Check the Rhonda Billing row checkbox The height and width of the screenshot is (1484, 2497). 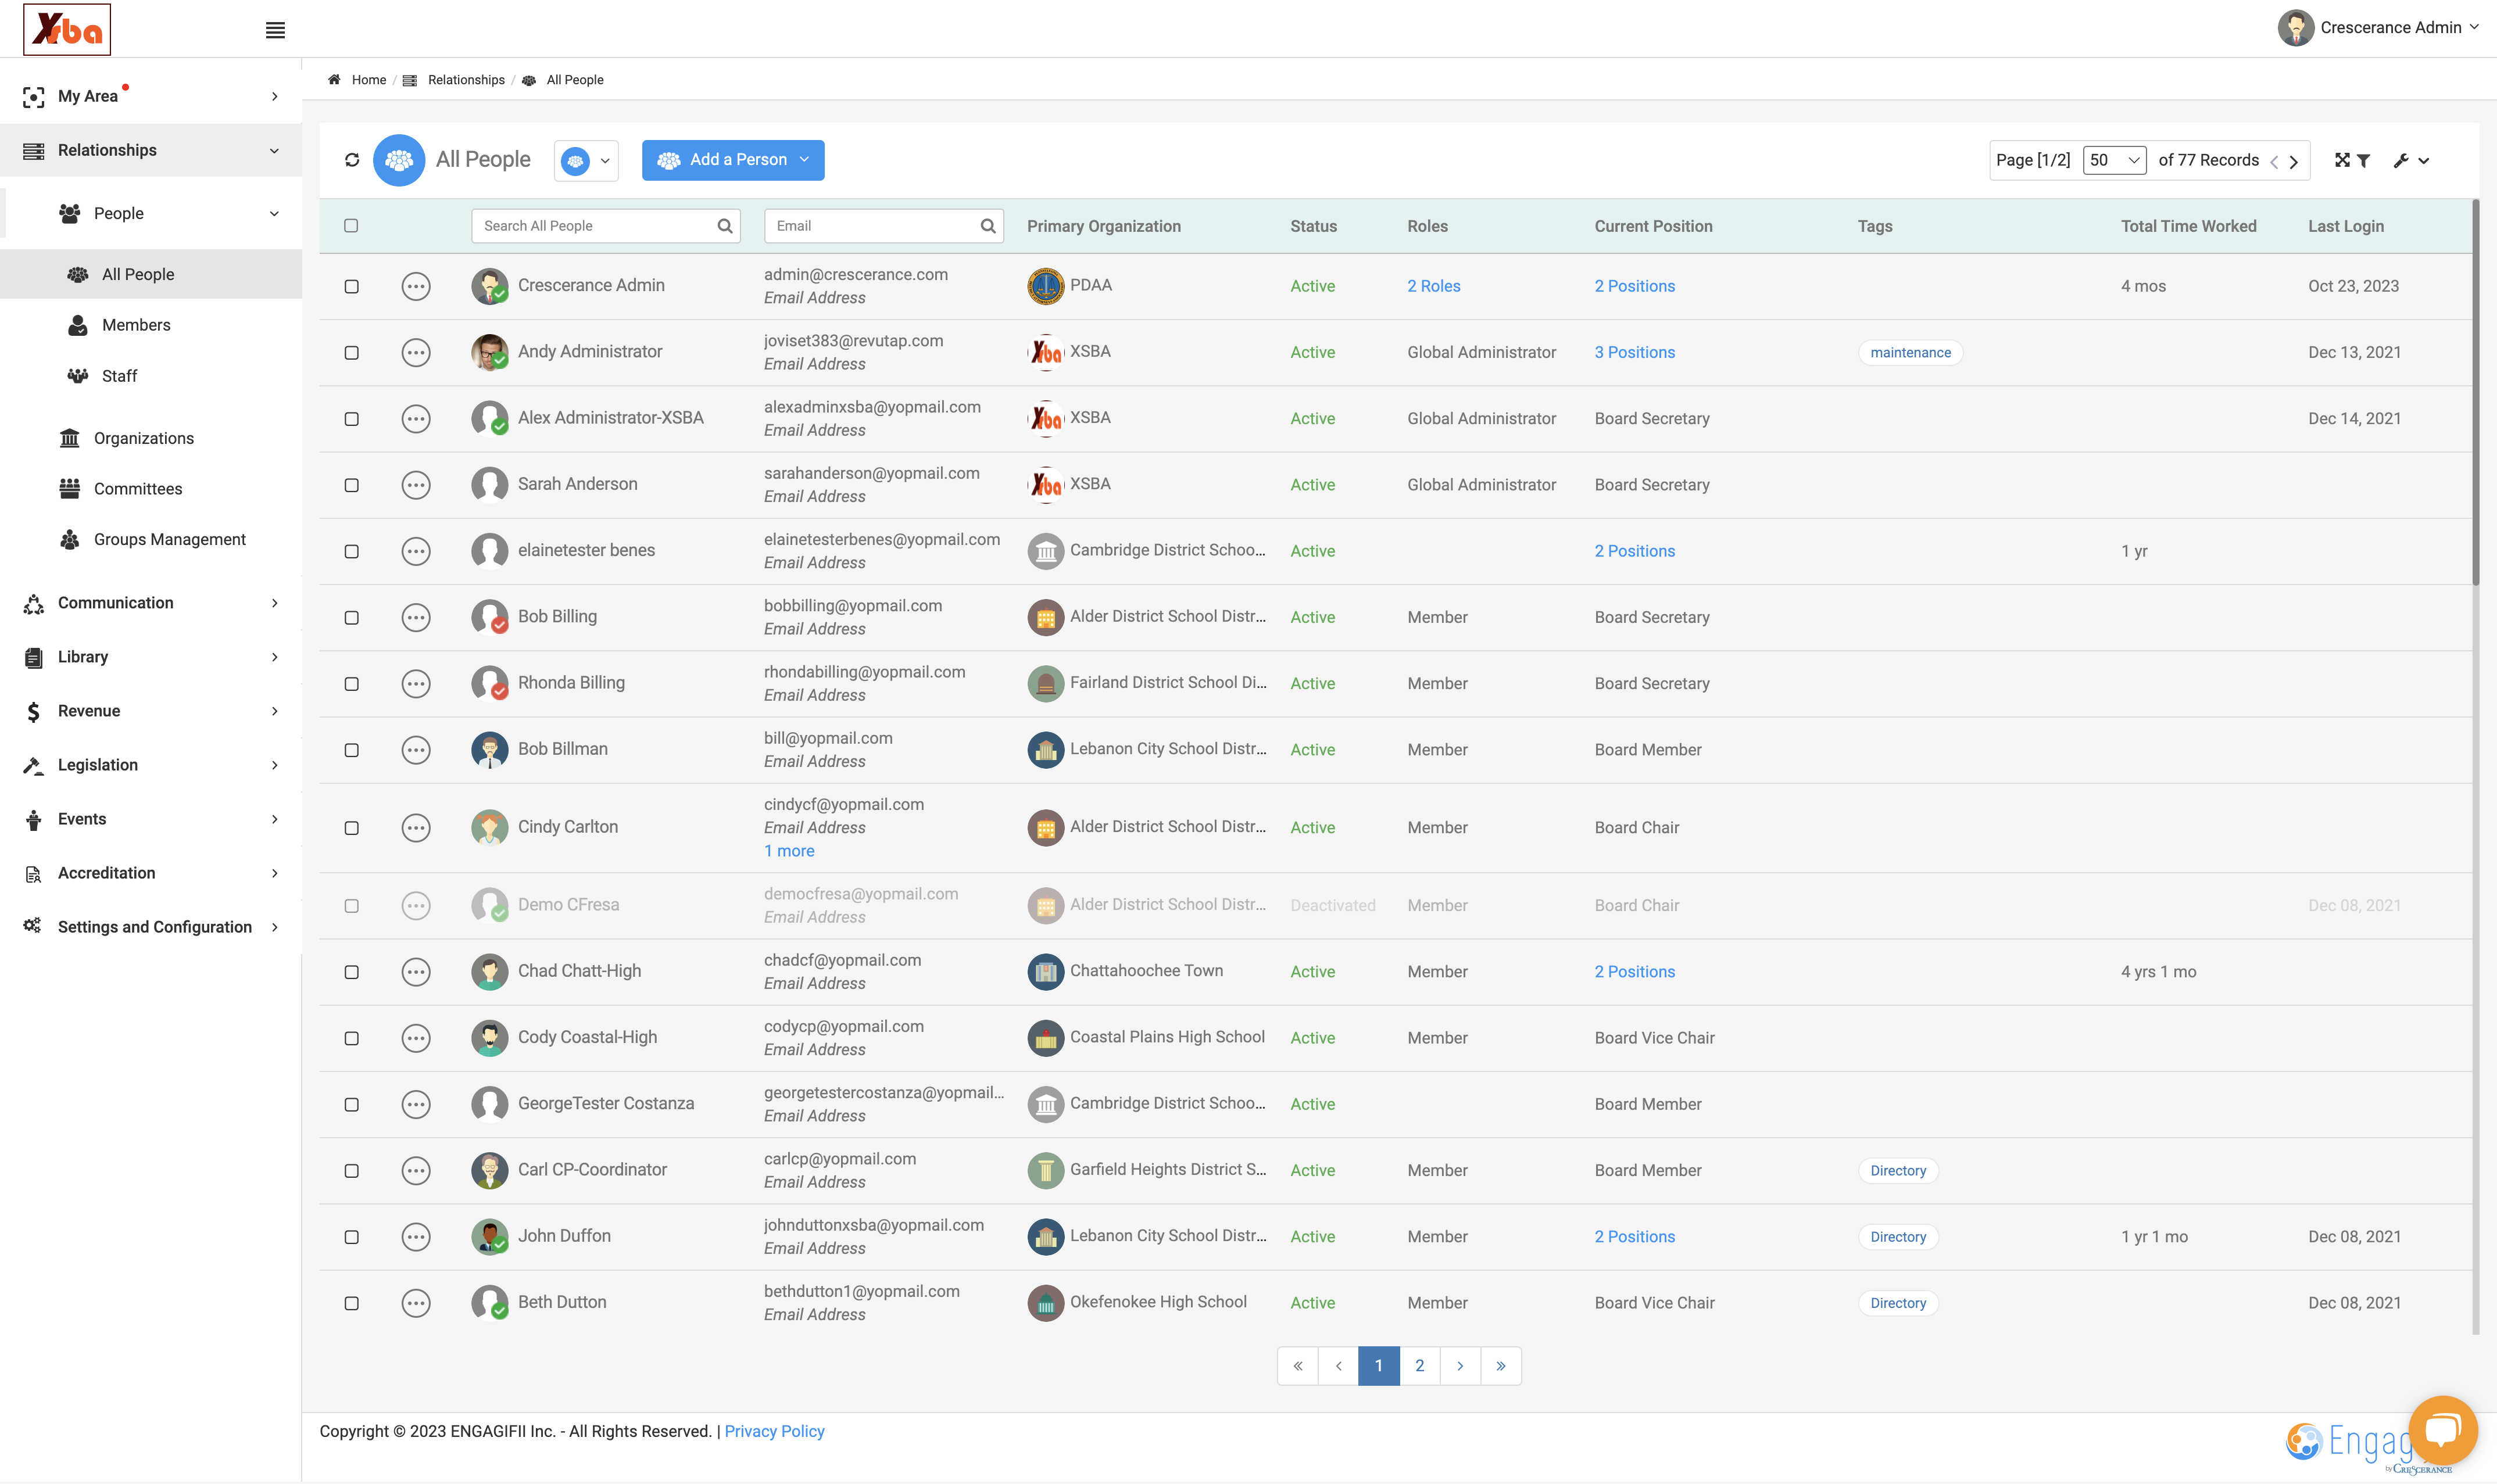pyautogui.click(x=352, y=684)
